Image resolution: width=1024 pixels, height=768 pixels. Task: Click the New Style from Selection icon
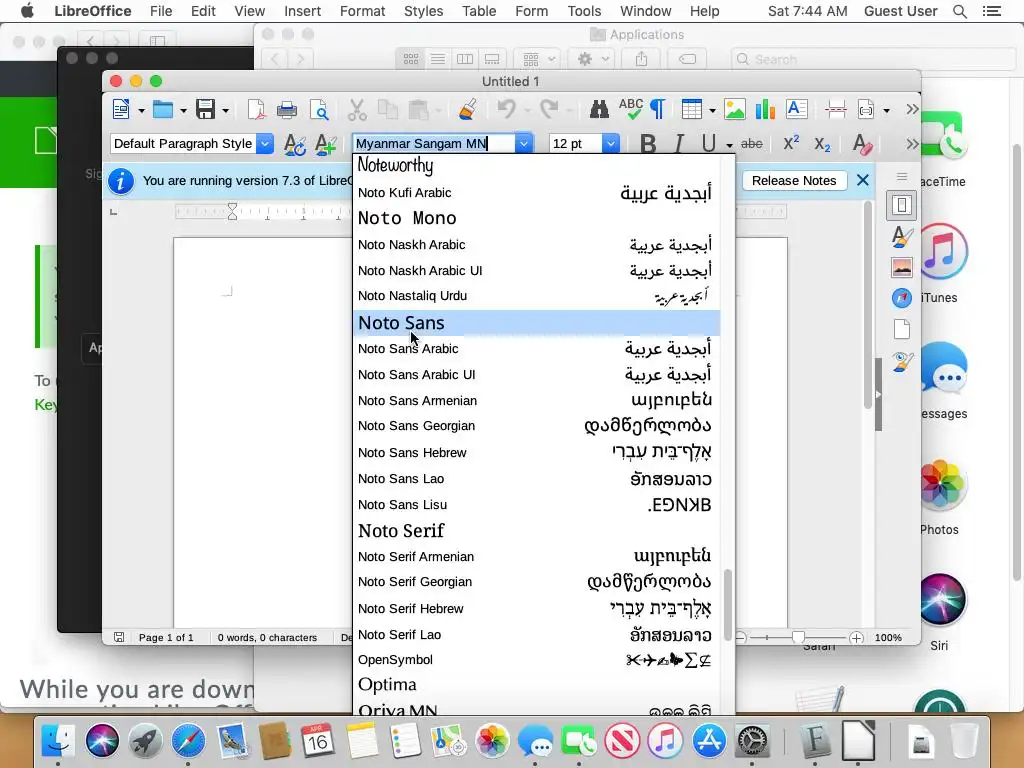click(325, 144)
